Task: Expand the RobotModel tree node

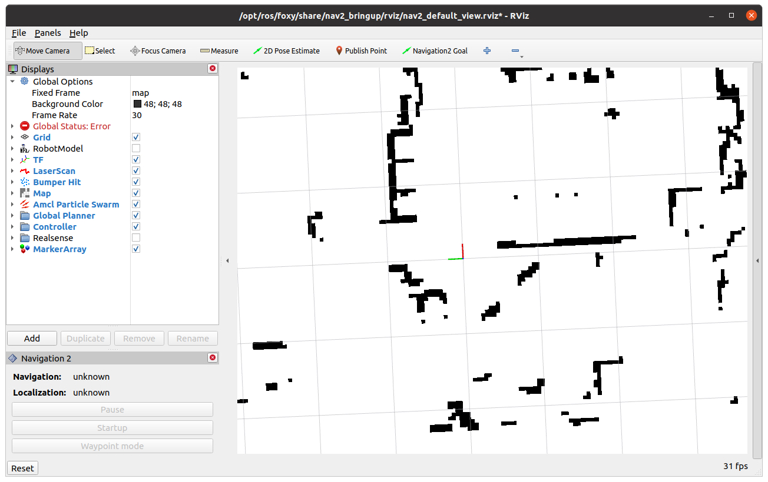Action: pyautogui.click(x=12, y=148)
